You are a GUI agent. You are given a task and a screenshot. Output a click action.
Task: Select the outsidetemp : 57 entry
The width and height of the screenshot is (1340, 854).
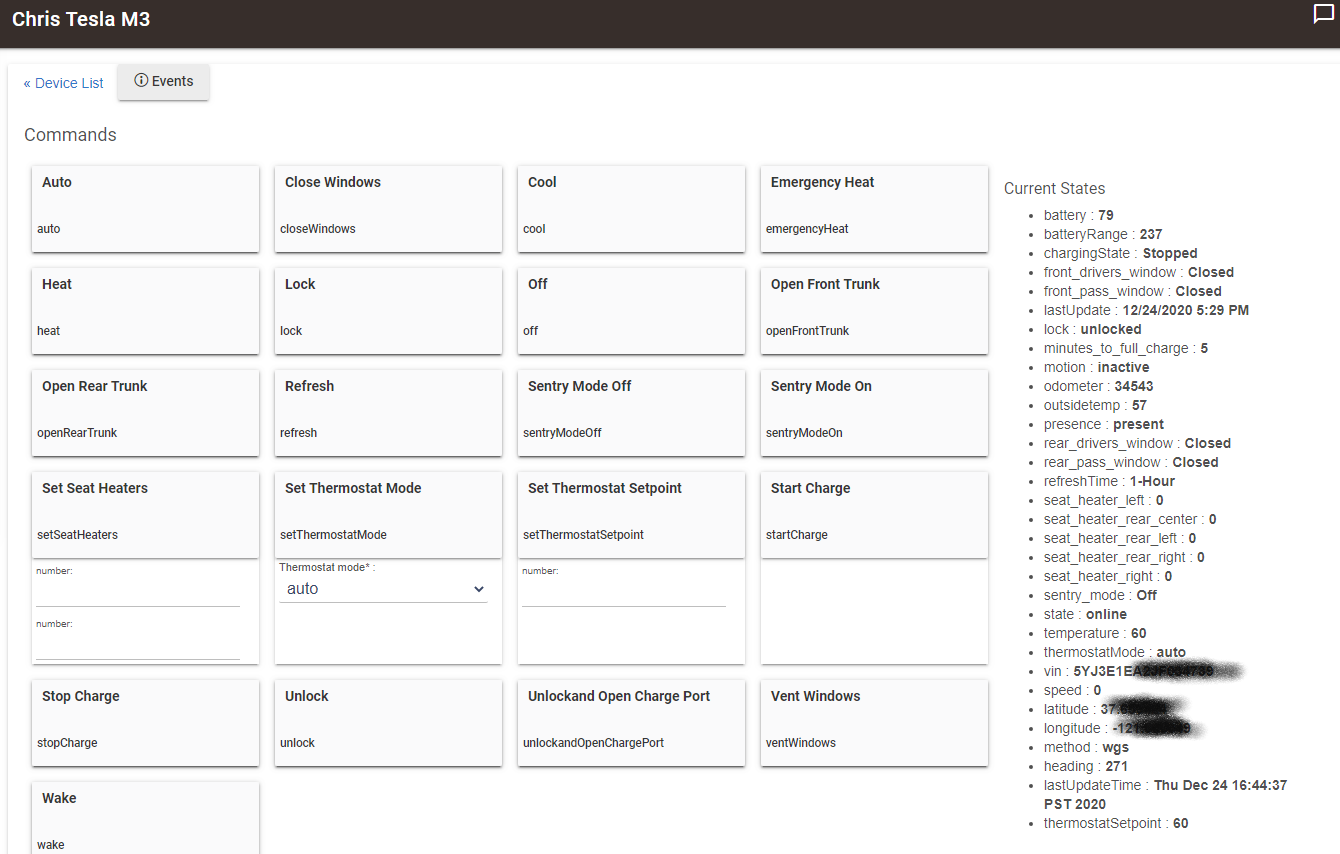[x=1095, y=405]
